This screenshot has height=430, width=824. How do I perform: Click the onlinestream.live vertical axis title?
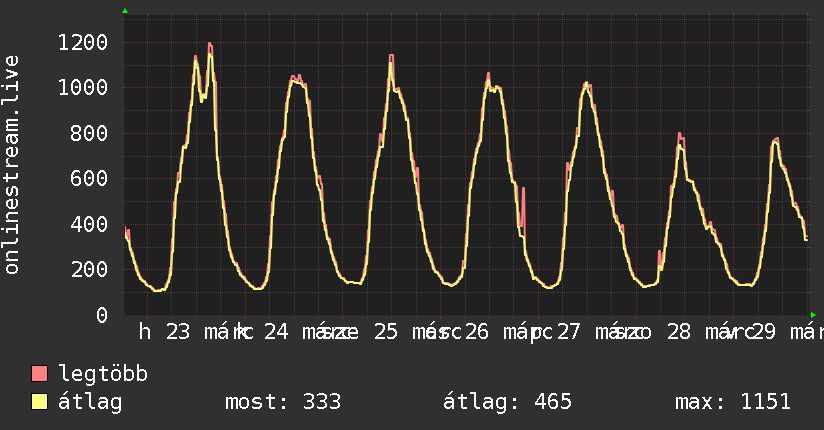[x=11, y=165]
